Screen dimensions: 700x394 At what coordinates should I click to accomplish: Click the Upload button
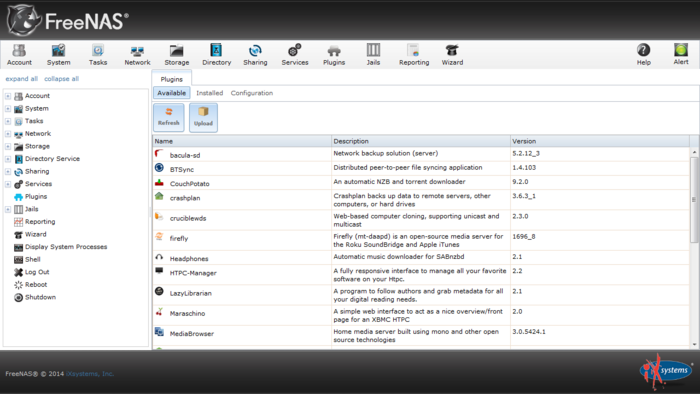click(203, 117)
